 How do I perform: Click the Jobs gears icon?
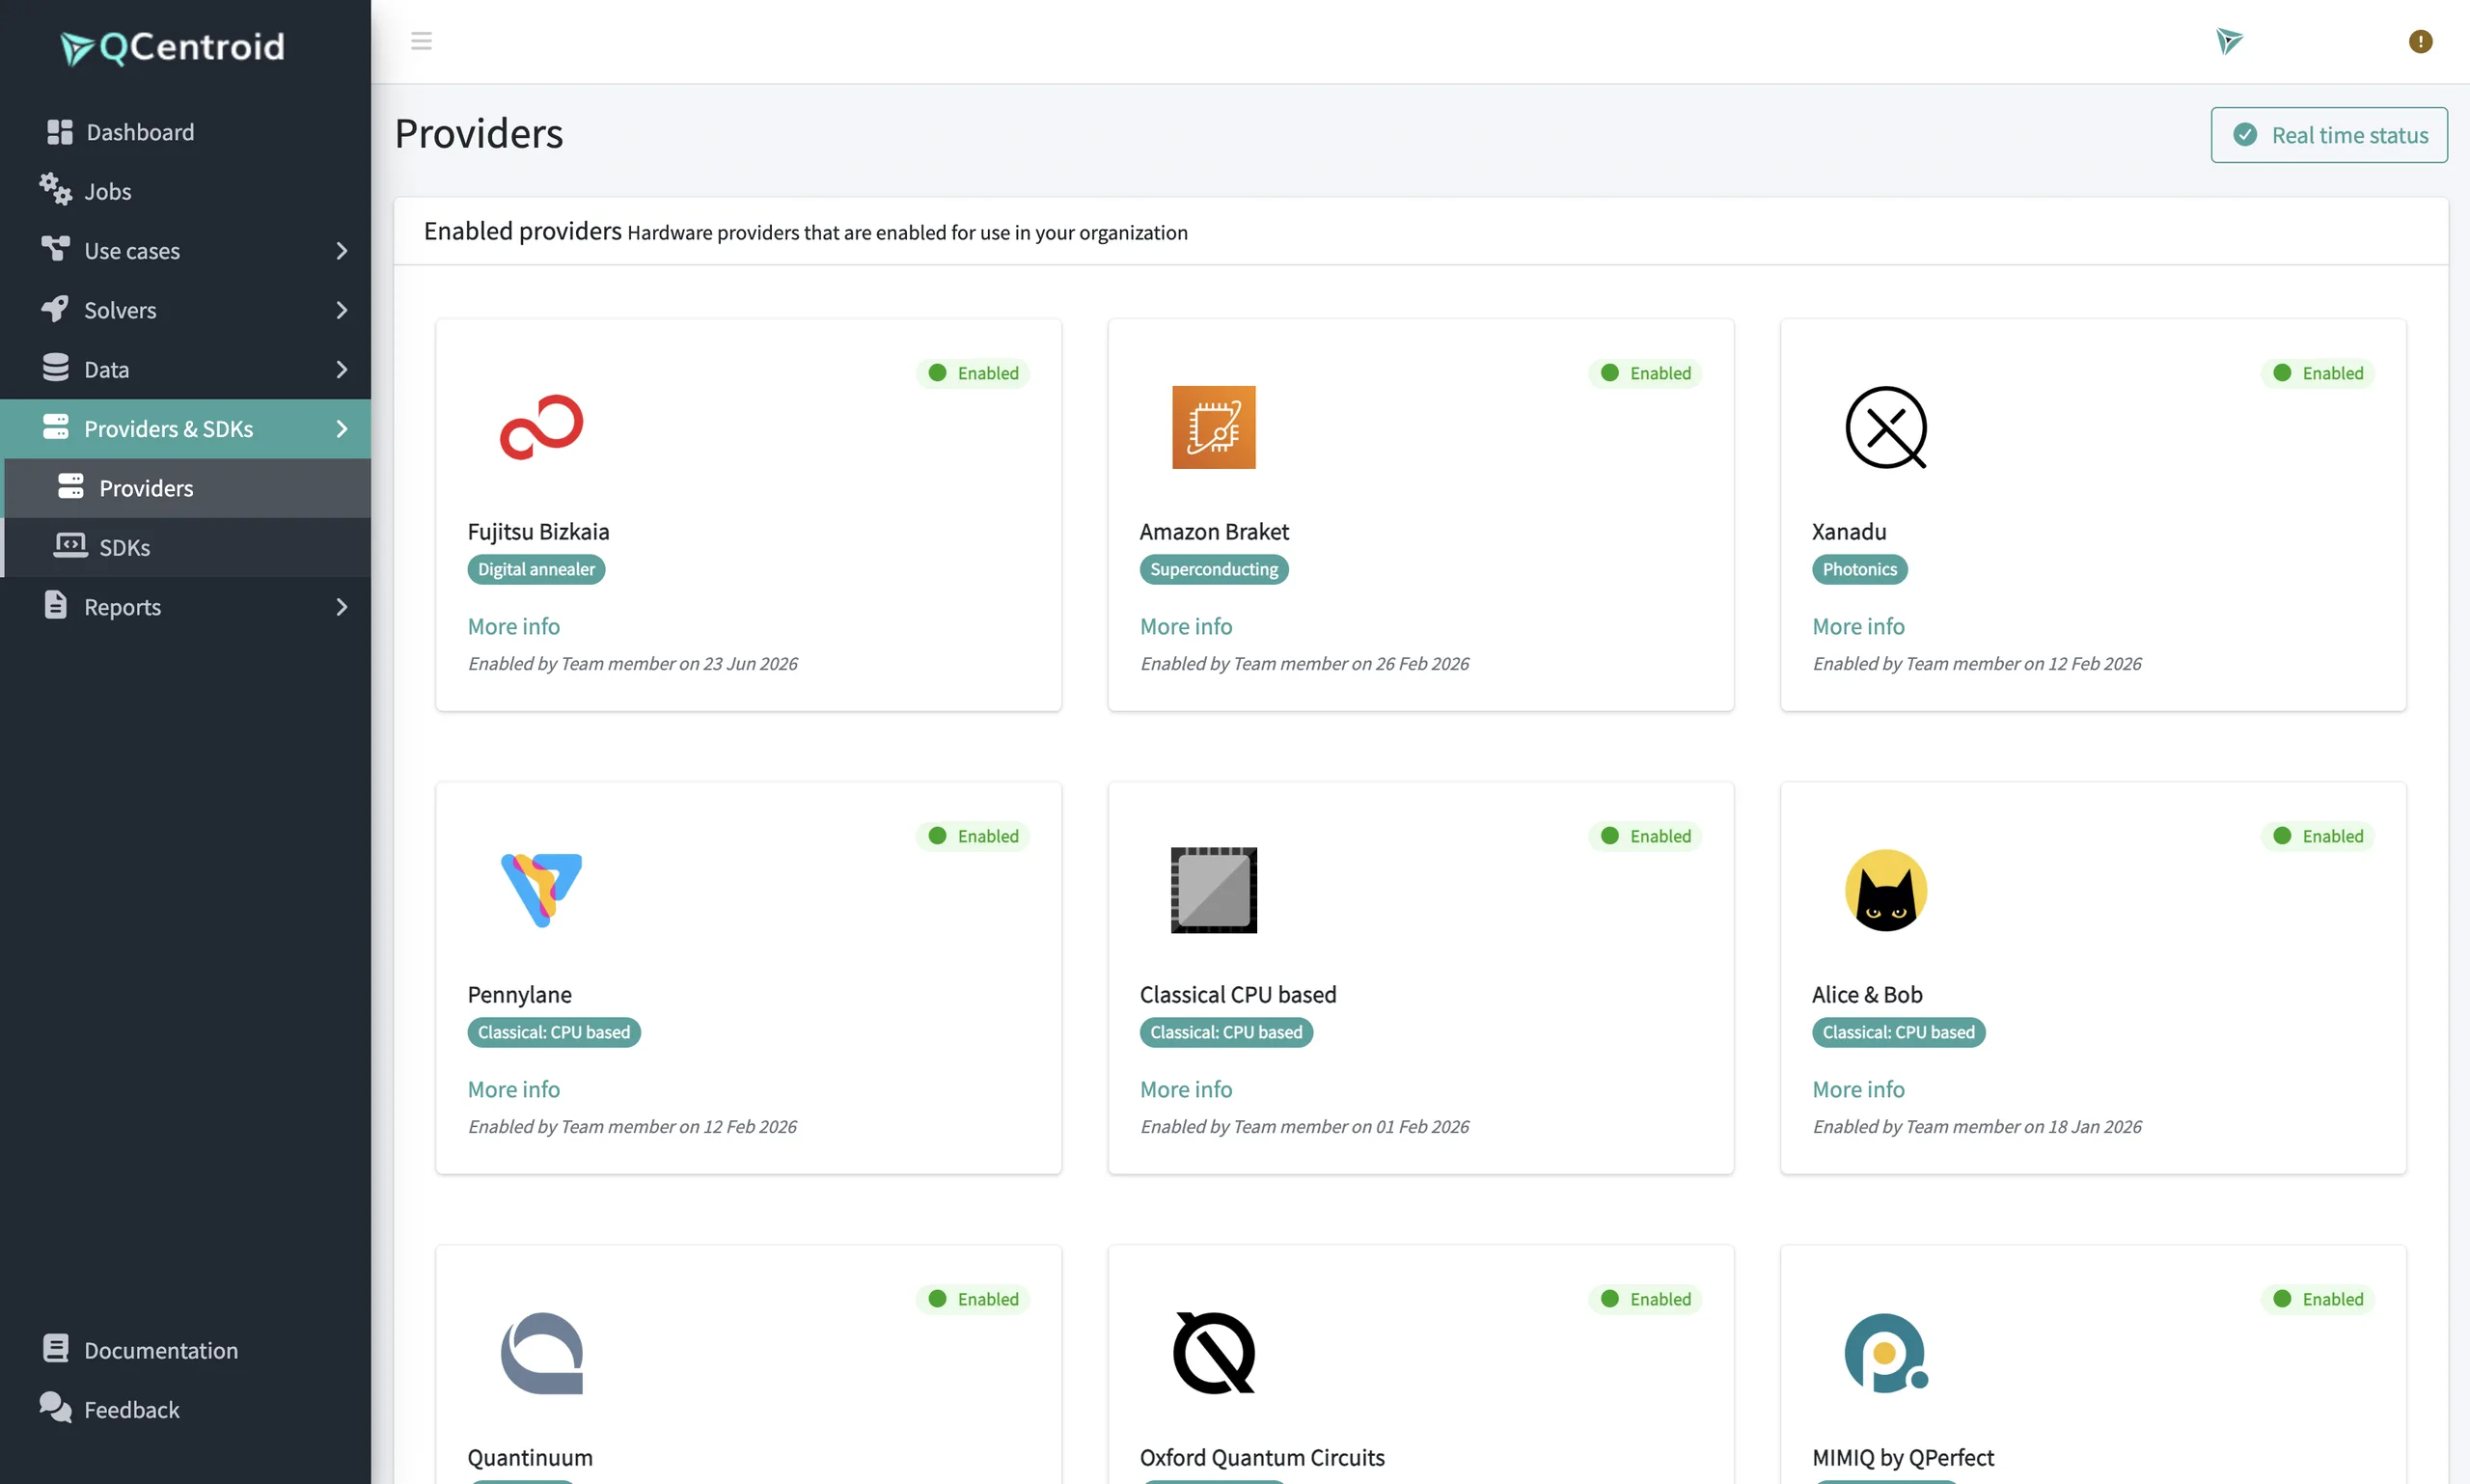pyautogui.click(x=56, y=189)
